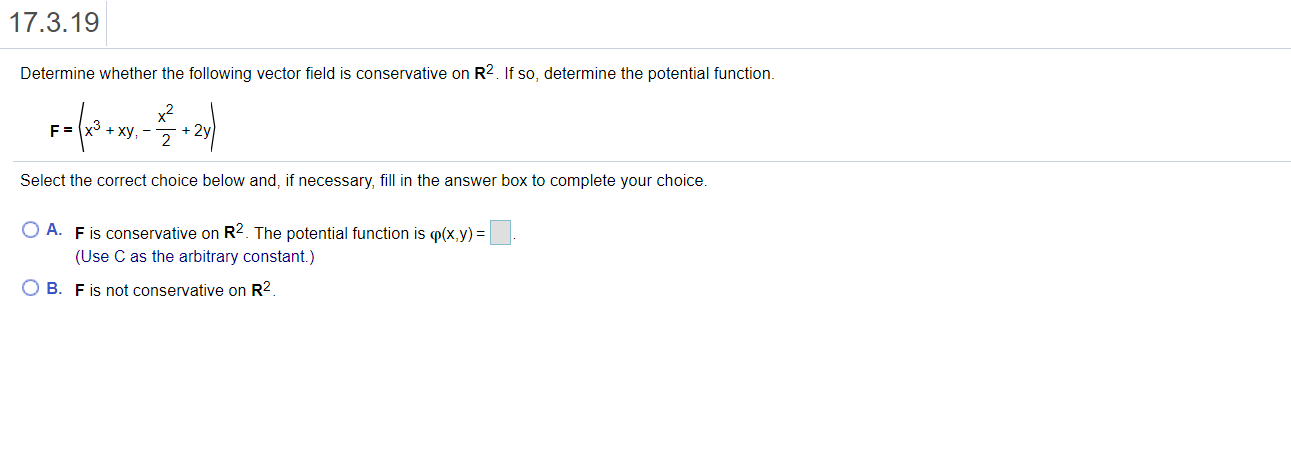This screenshot has width=1291, height=451.
Task: Click the opening angle bracket of vector F
Action: [80, 130]
